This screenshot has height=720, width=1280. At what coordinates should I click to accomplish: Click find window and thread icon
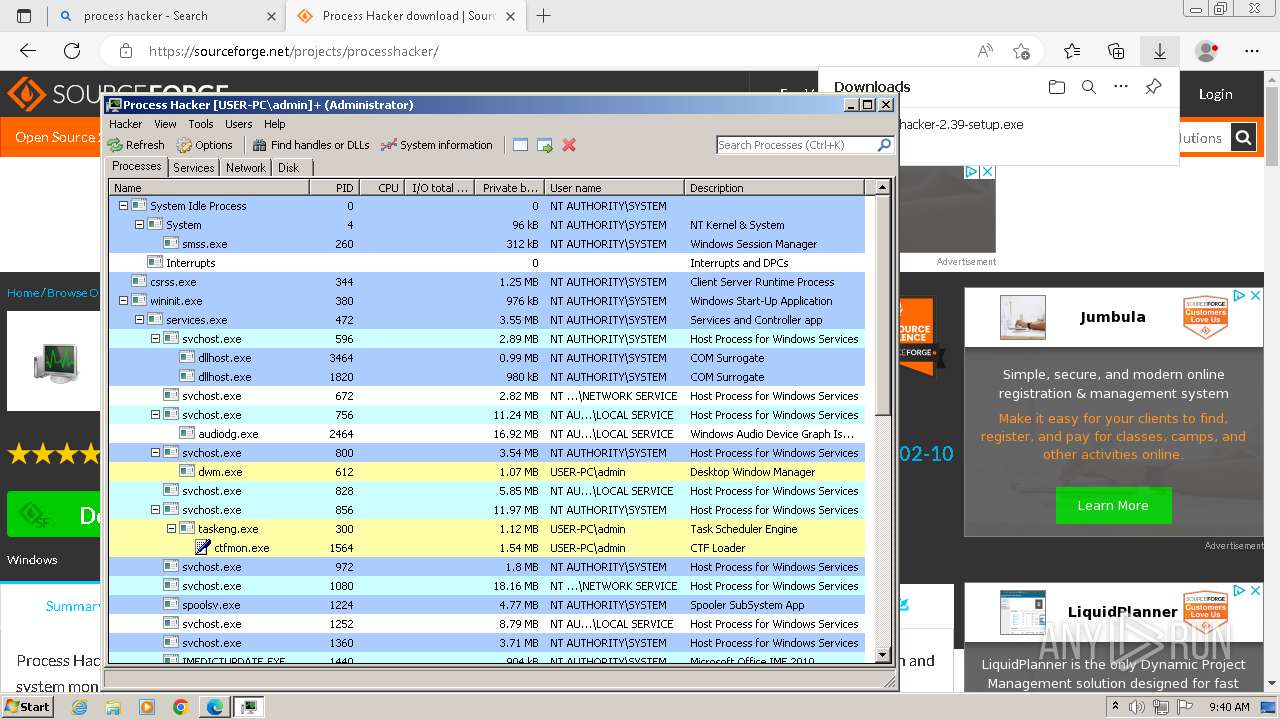[x=545, y=145]
